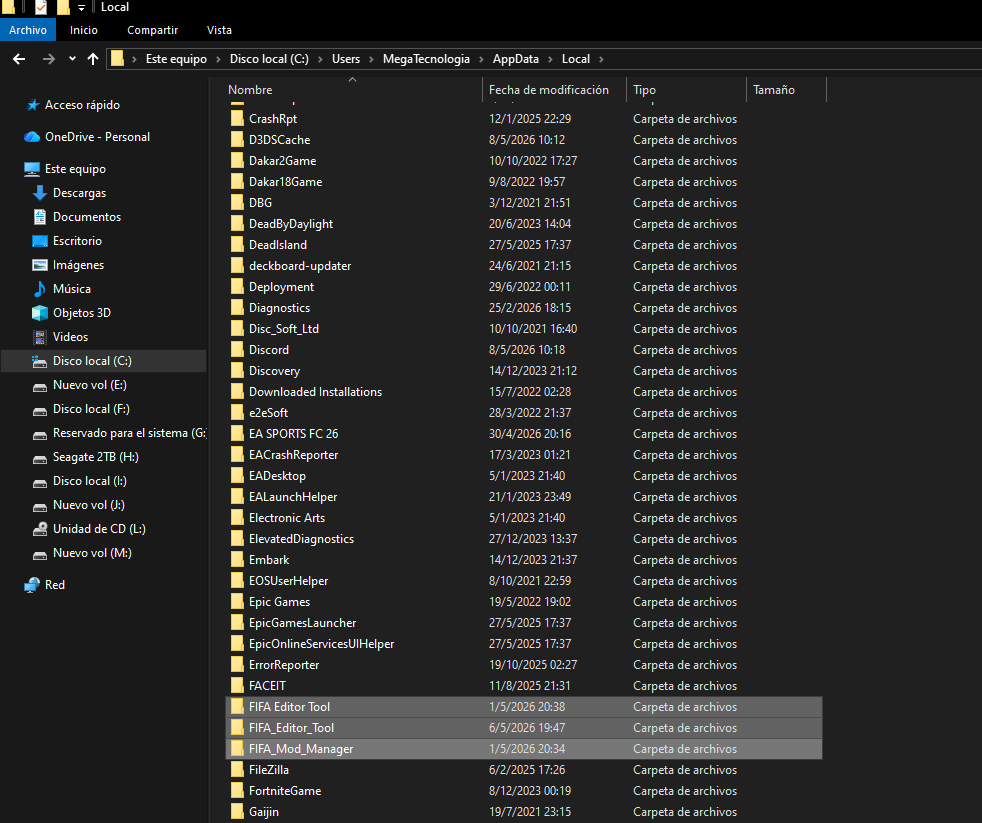Select the Electronic Arts folder

pos(287,518)
